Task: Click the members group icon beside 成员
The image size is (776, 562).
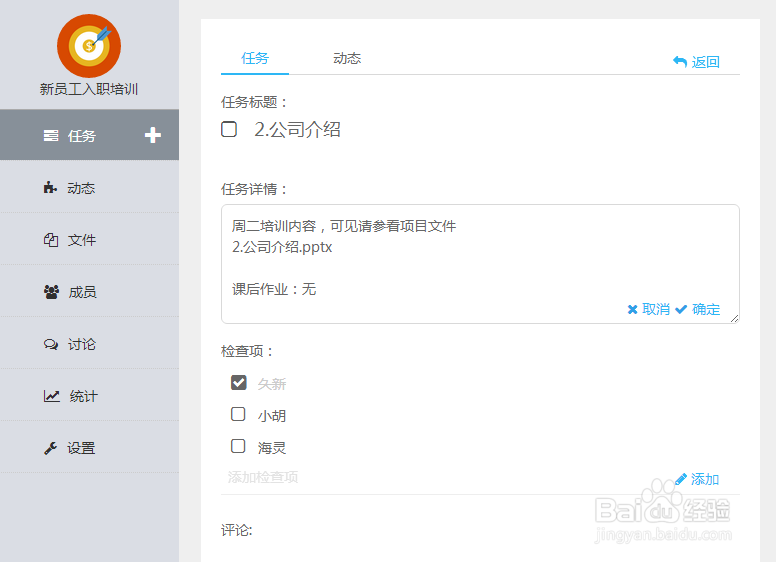Action: click(x=51, y=292)
